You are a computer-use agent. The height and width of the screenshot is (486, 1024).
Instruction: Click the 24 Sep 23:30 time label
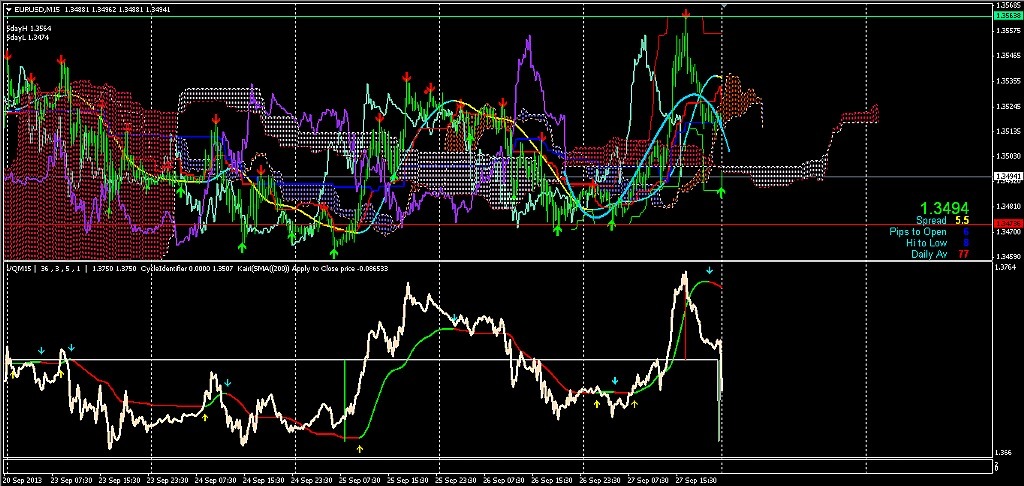[x=312, y=479]
